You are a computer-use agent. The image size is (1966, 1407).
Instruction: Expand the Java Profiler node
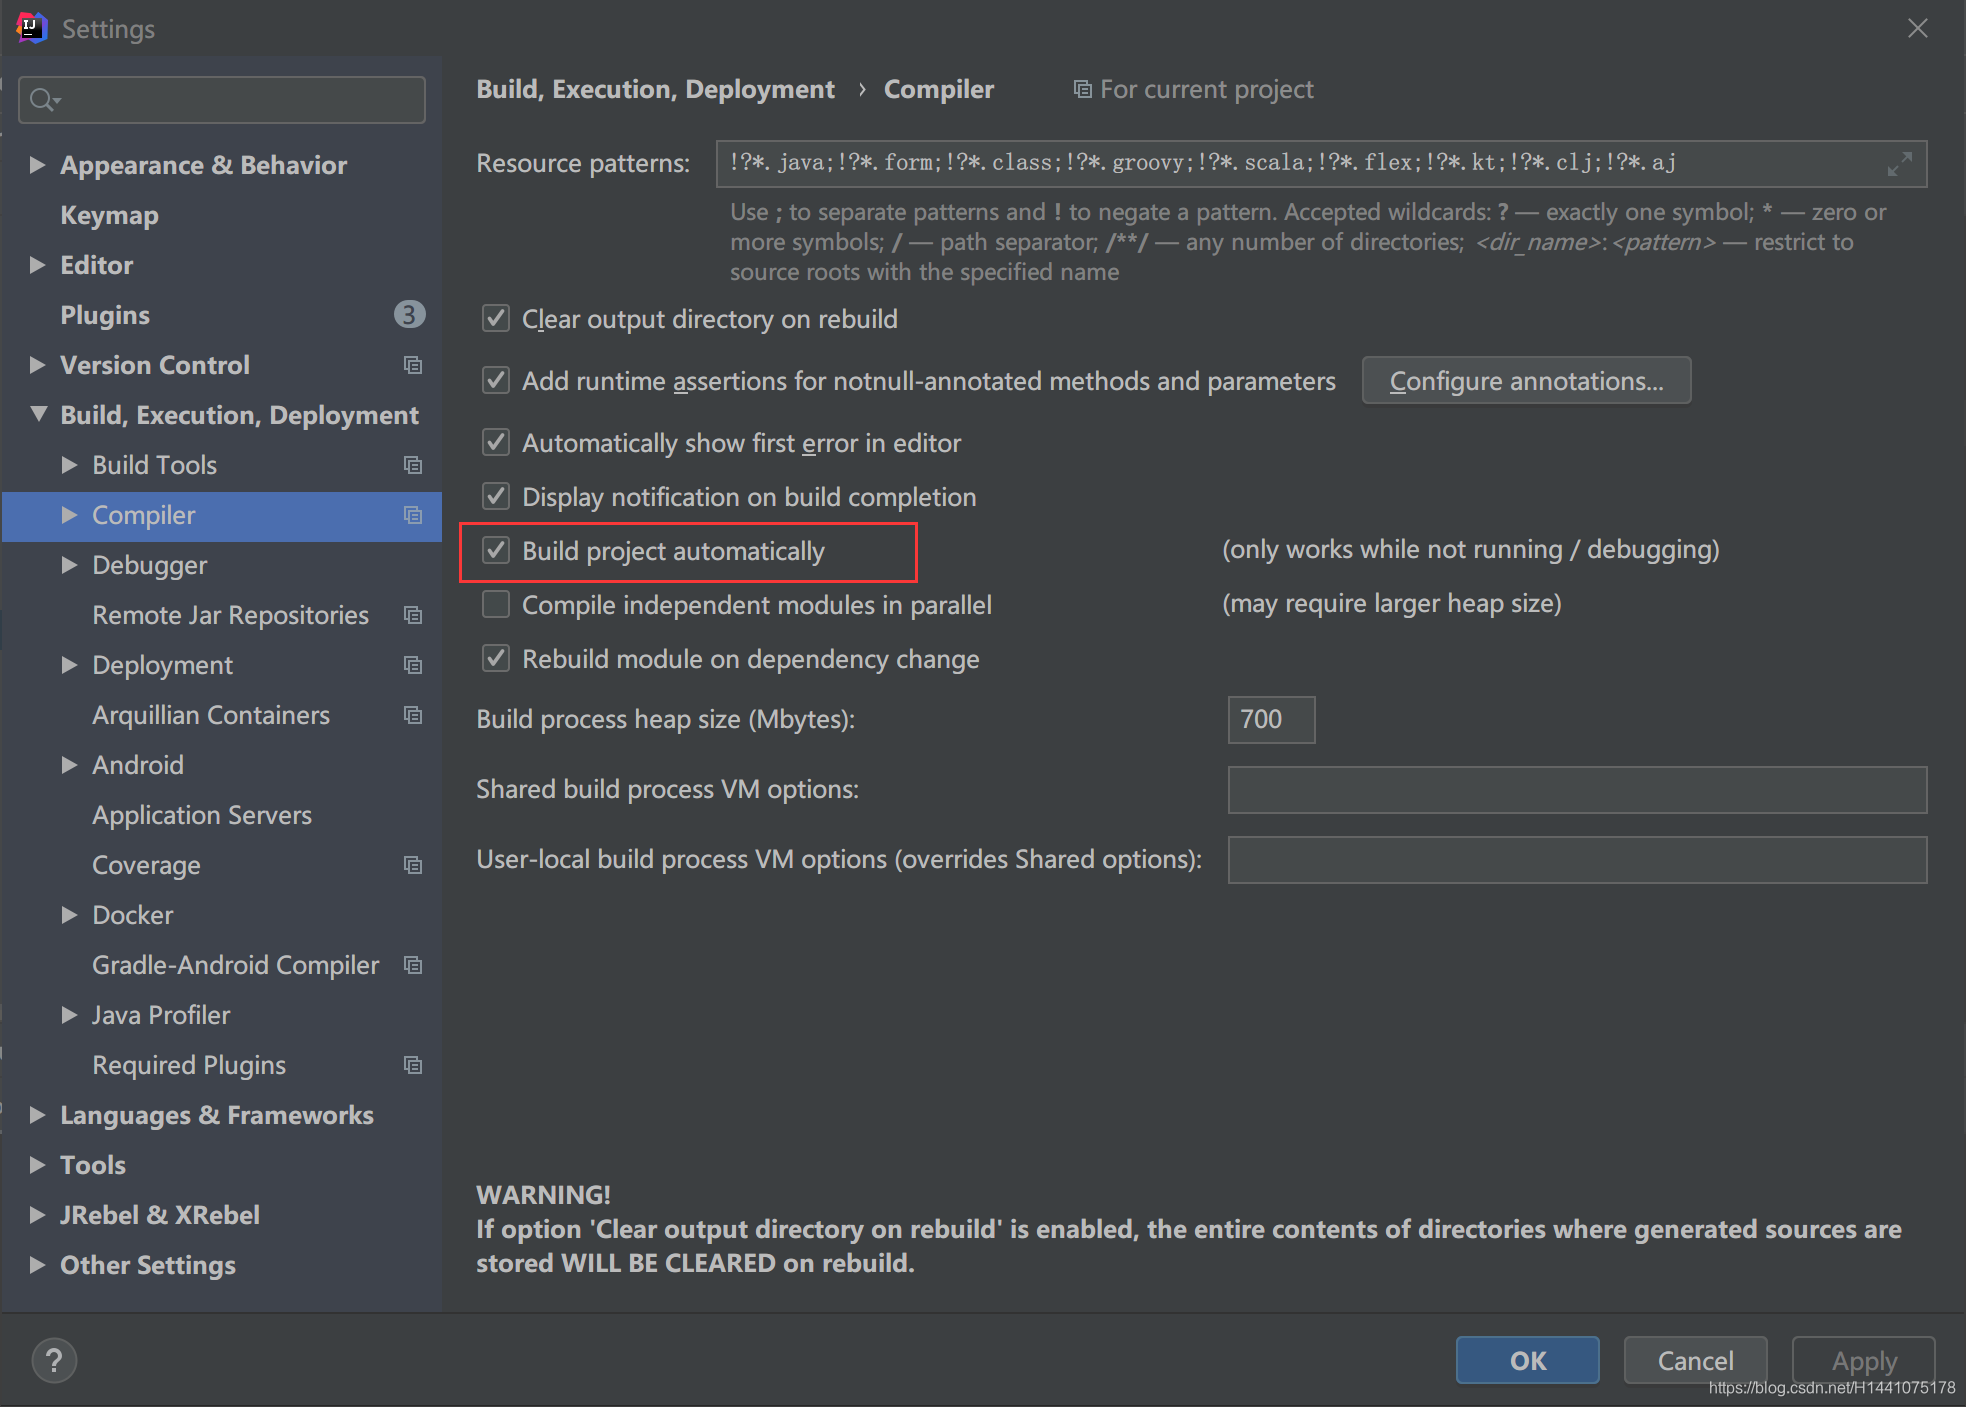point(69,1015)
